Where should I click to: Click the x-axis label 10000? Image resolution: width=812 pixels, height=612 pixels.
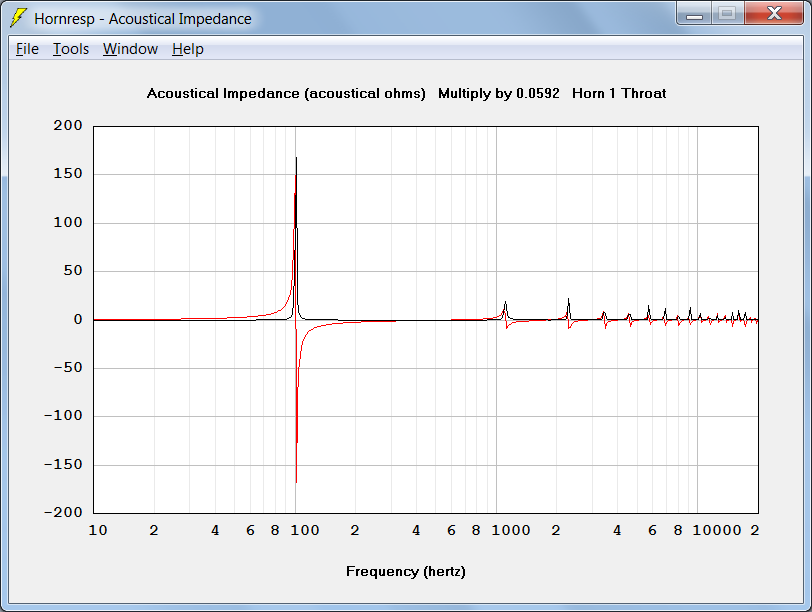(x=717, y=530)
